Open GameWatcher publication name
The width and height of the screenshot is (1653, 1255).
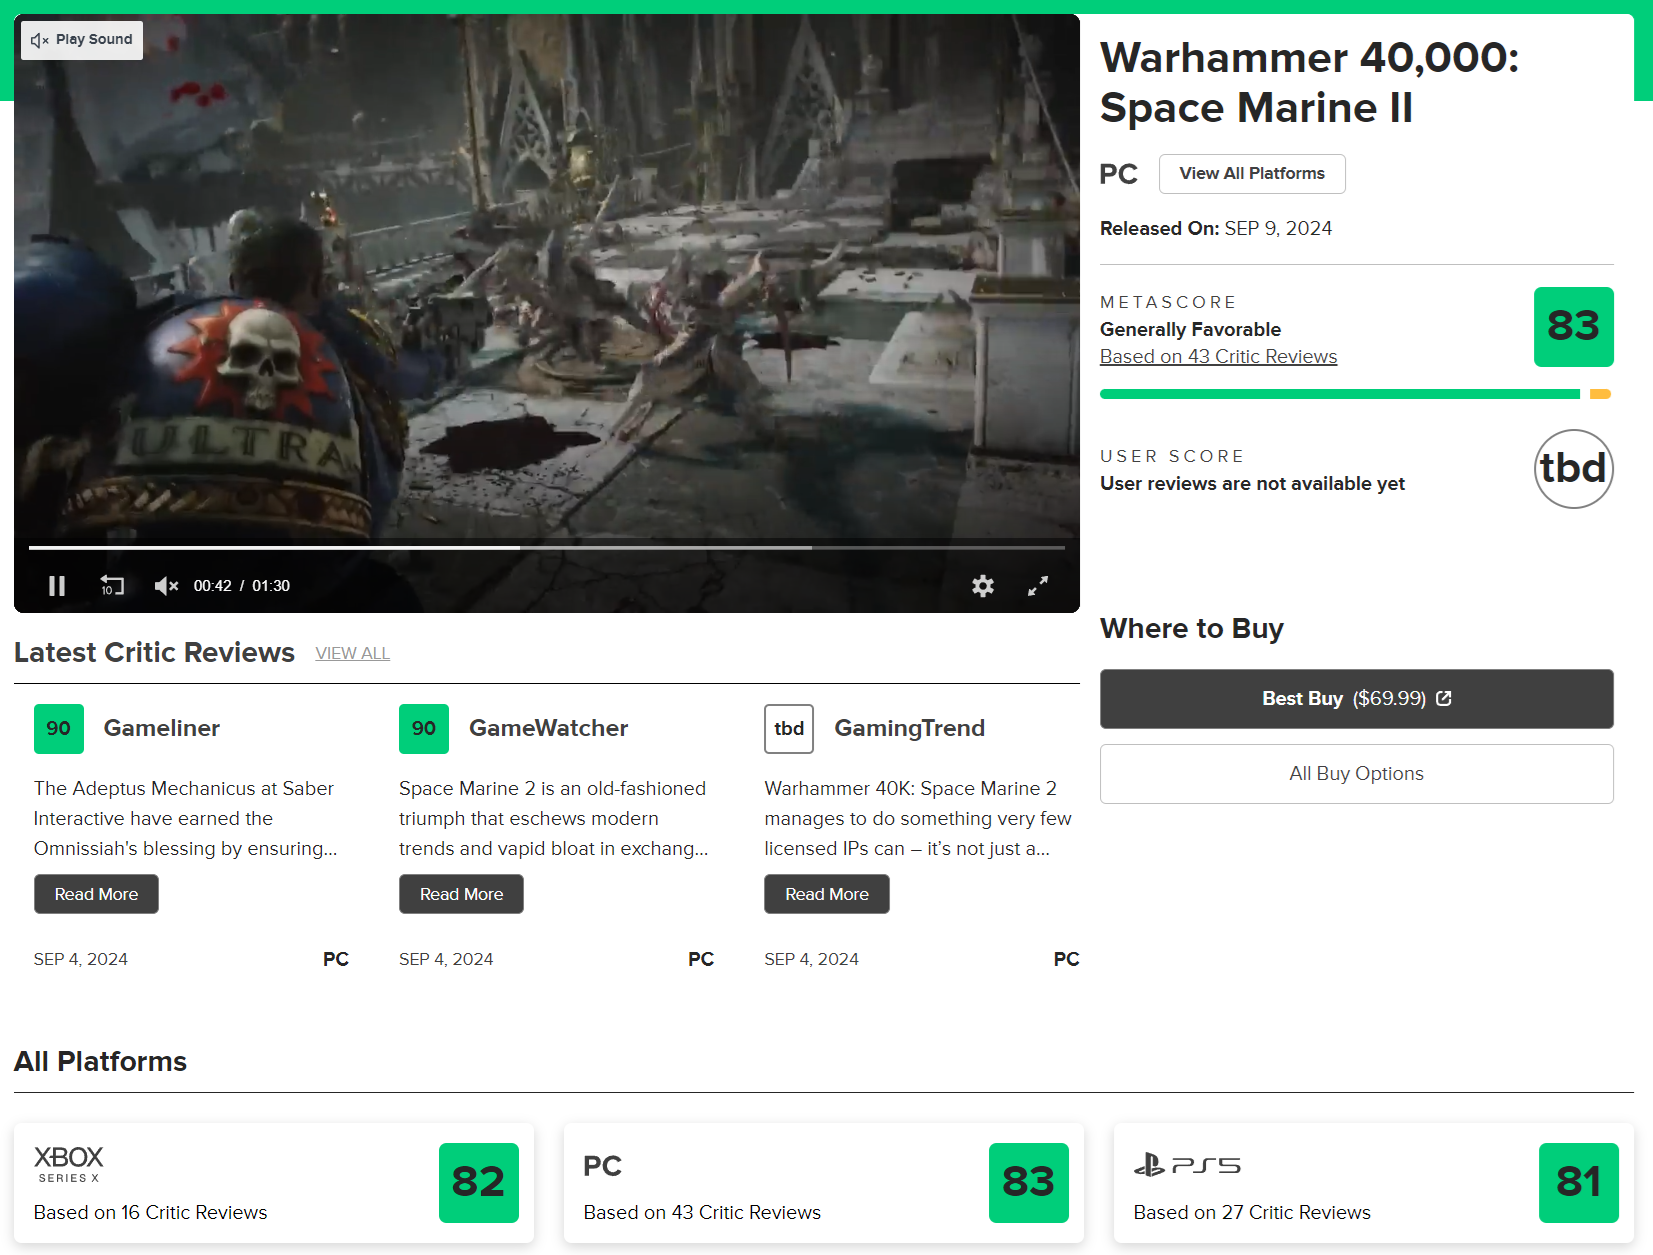[x=549, y=728]
